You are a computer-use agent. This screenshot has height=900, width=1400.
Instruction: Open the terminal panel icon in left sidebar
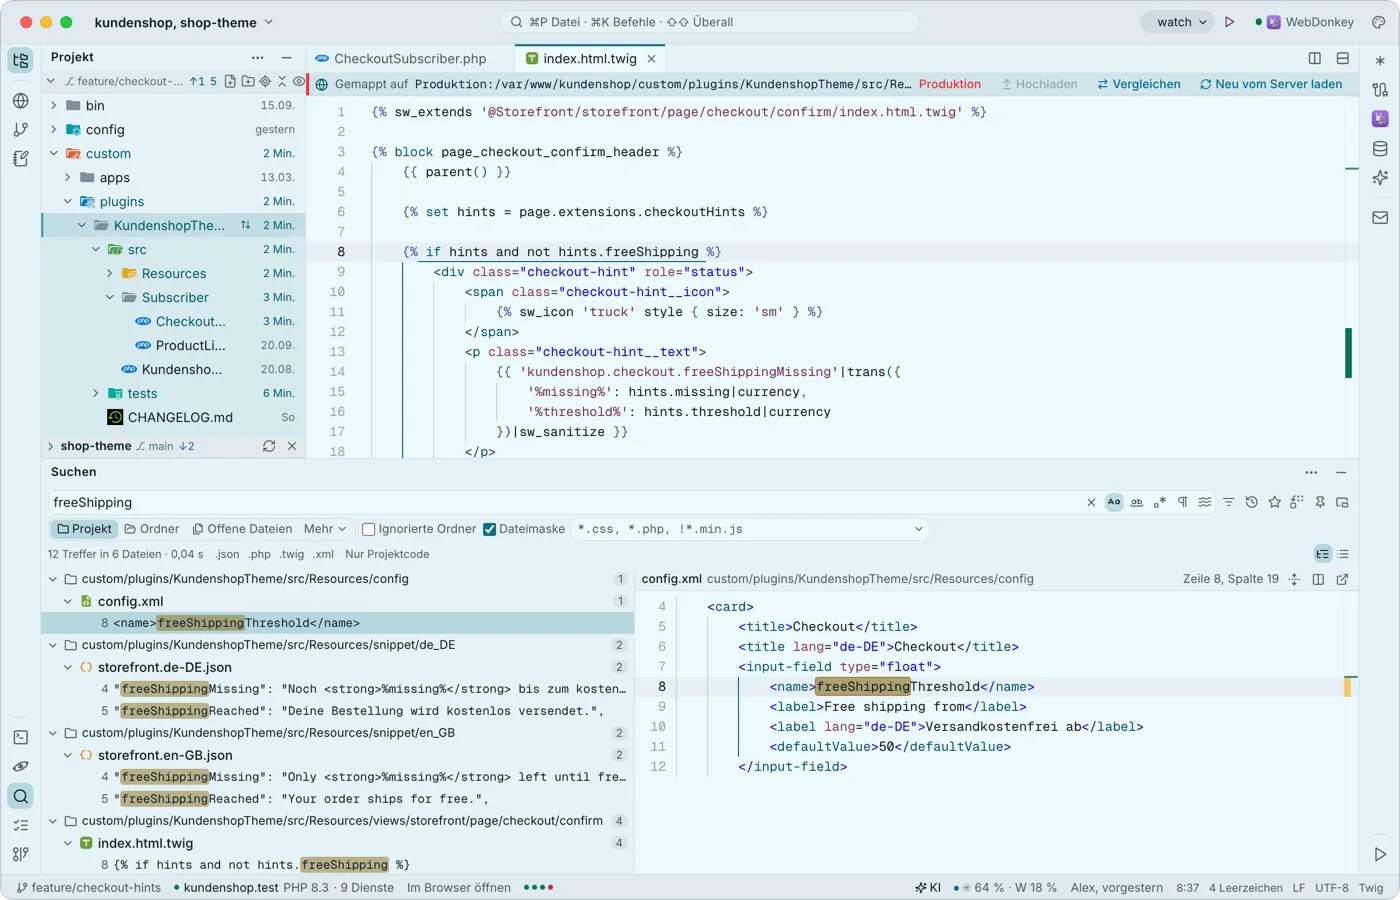(21, 737)
